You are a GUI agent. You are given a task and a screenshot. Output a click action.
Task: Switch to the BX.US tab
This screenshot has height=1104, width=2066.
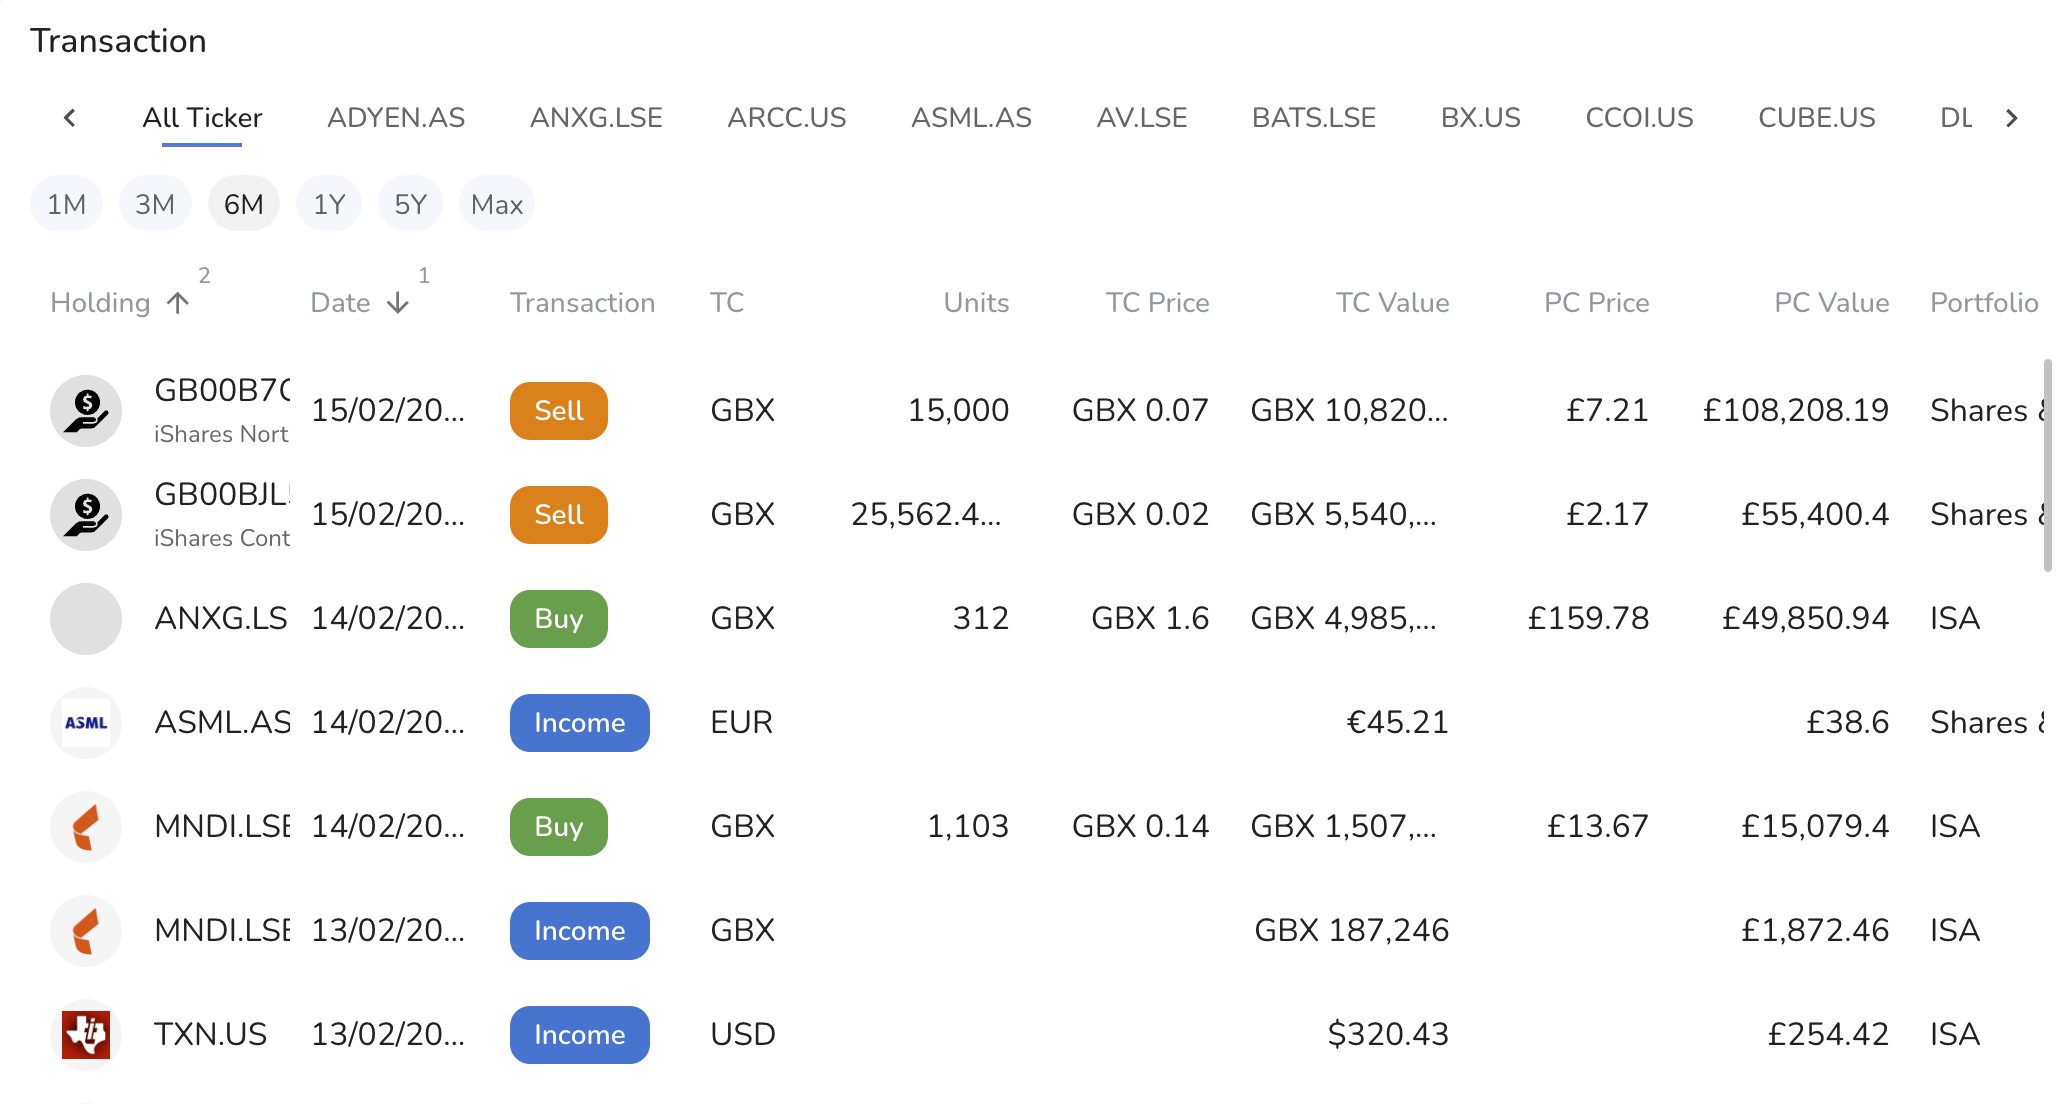(x=1481, y=118)
